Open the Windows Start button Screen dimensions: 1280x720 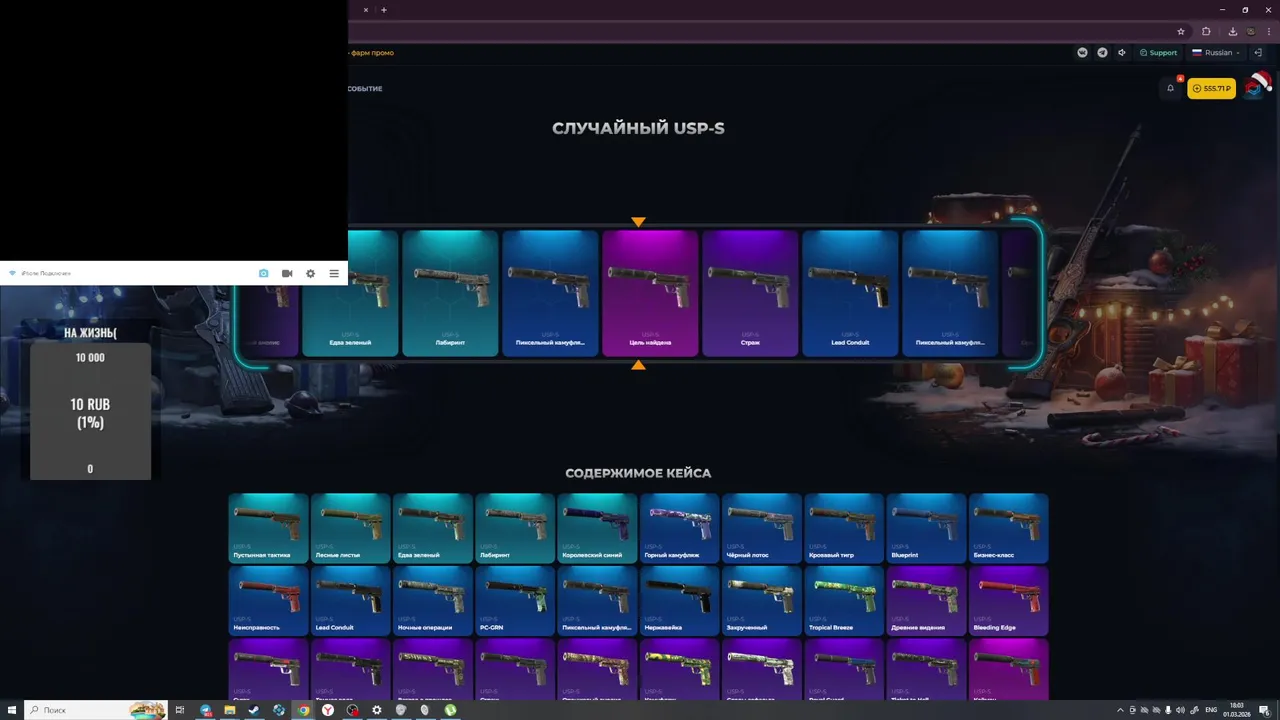[11, 710]
